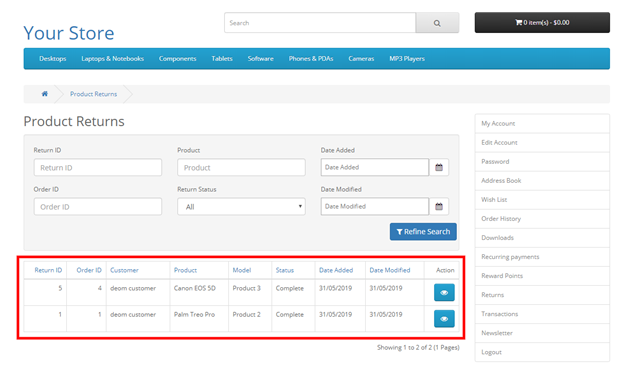Click the search magnifier button
Screen dimensions: 628x366
click(x=437, y=23)
